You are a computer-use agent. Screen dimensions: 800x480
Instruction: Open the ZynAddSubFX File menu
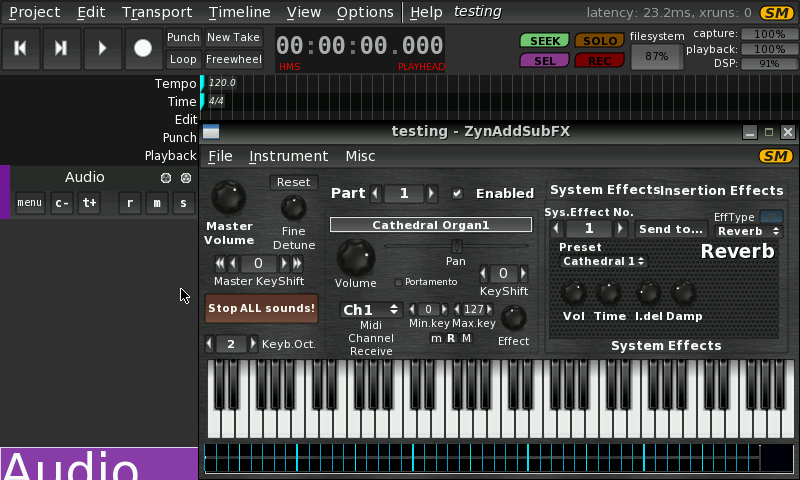coord(220,156)
